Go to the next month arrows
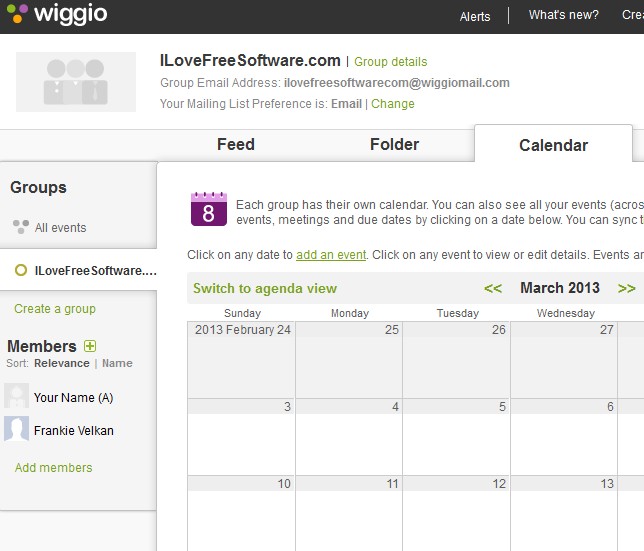Viewport: 644px width, 551px height. point(627,288)
